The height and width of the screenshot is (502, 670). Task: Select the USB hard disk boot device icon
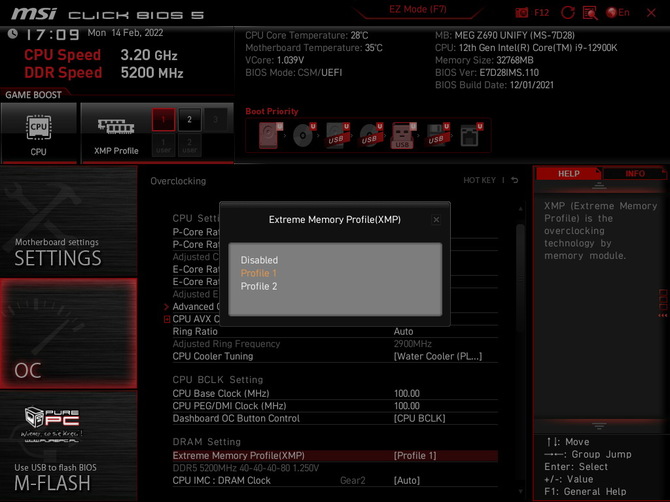(x=337, y=135)
